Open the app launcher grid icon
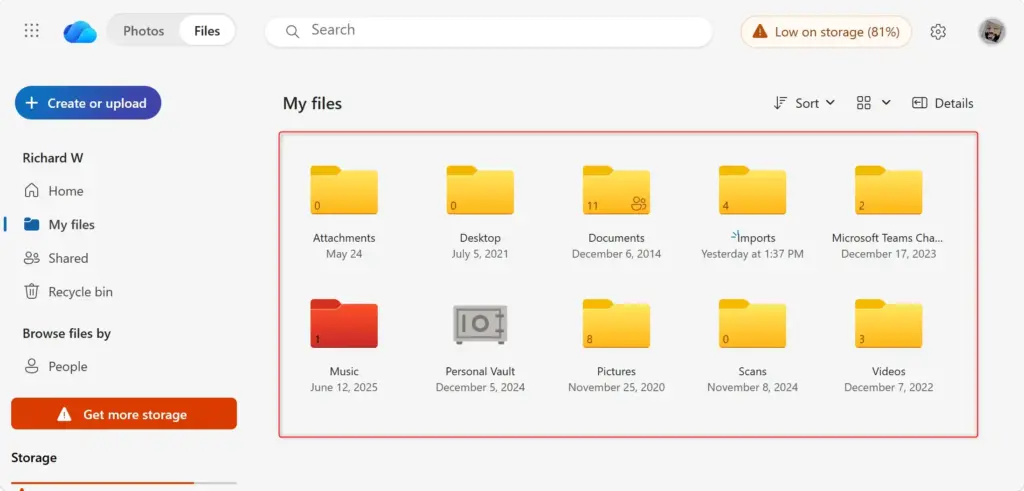 (31, 31)
